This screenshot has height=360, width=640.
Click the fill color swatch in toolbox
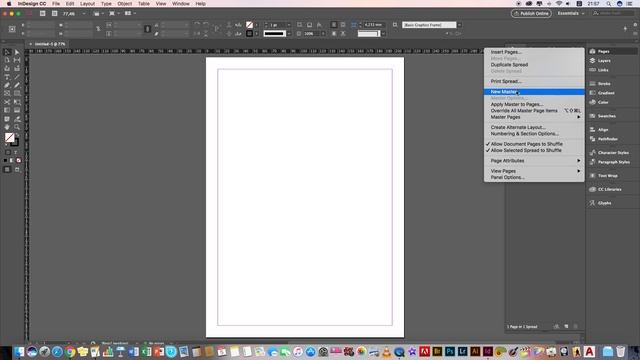point(9,138)
